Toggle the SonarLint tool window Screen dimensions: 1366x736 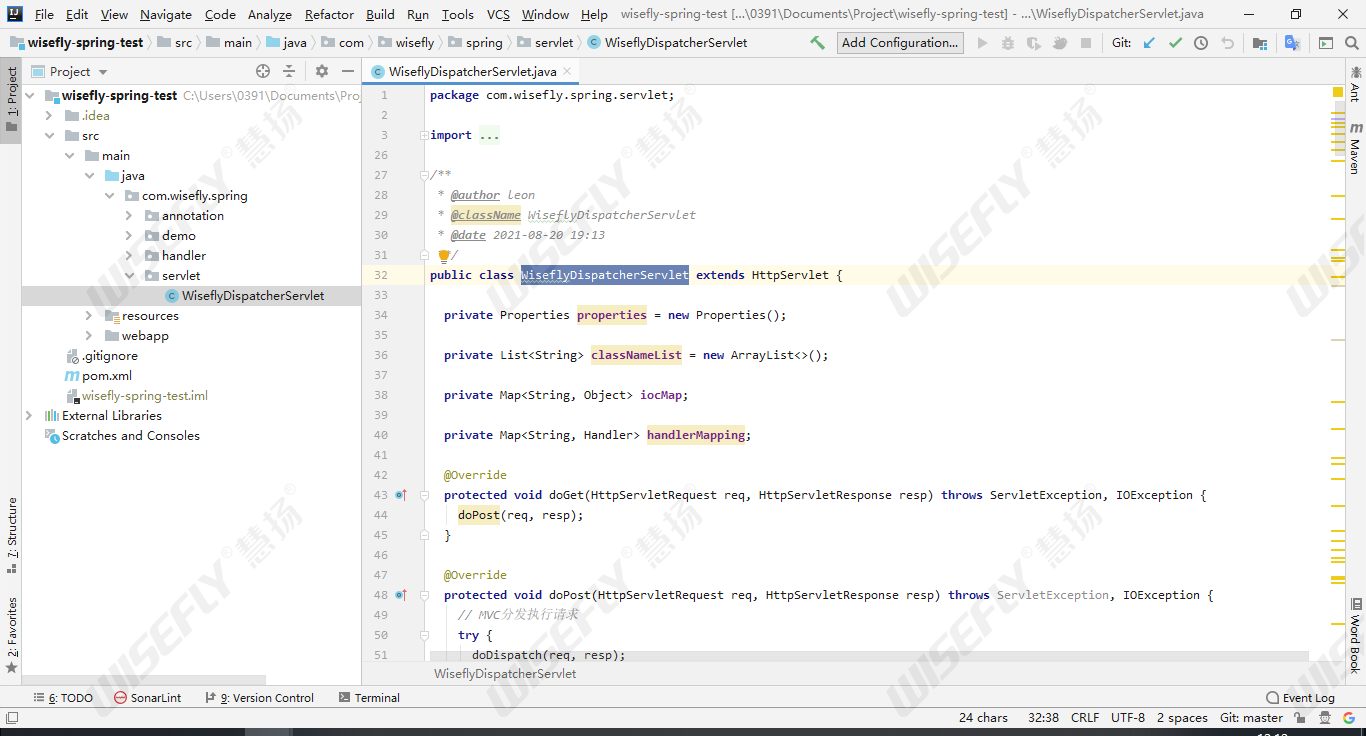click(147, 698)
